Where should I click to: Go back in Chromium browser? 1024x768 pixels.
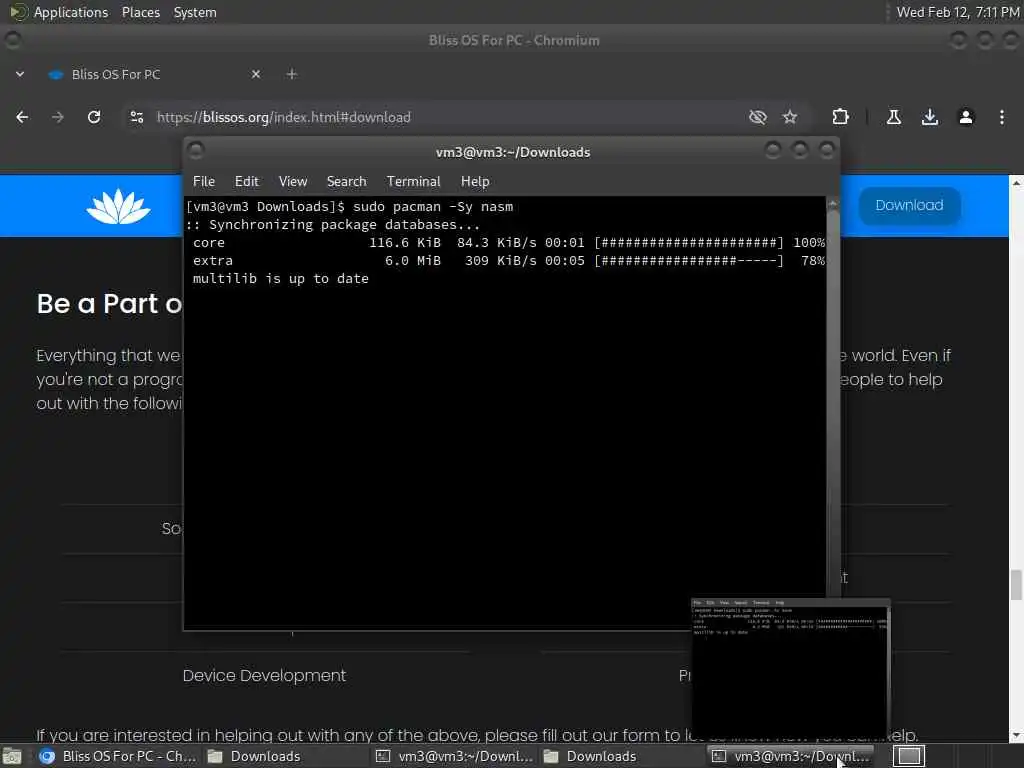pos(22,117)
